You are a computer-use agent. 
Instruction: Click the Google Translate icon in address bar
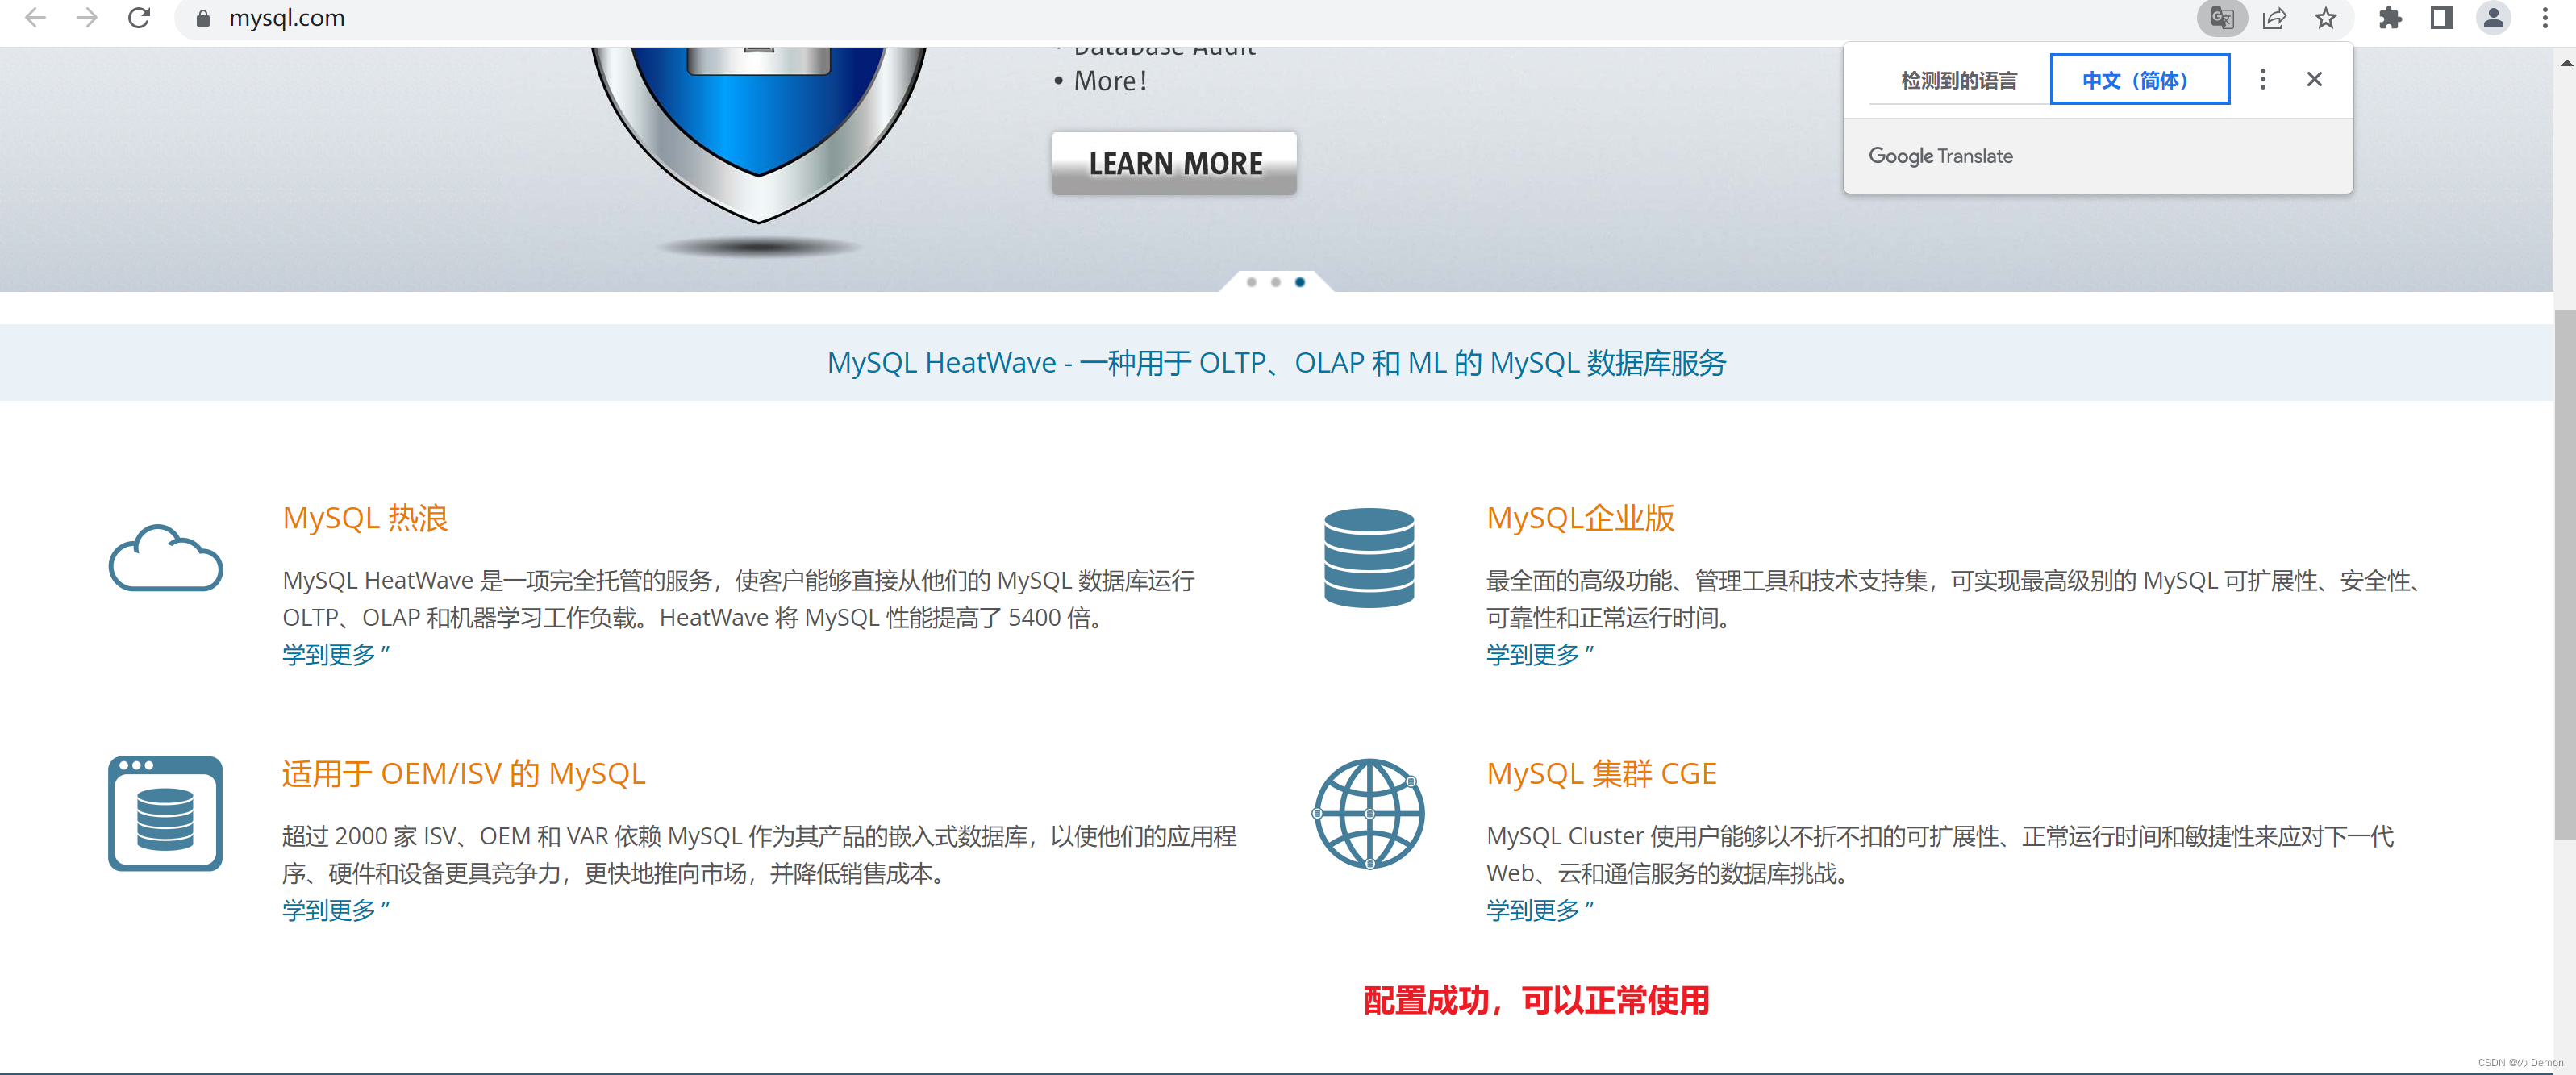pos(2221,18)
